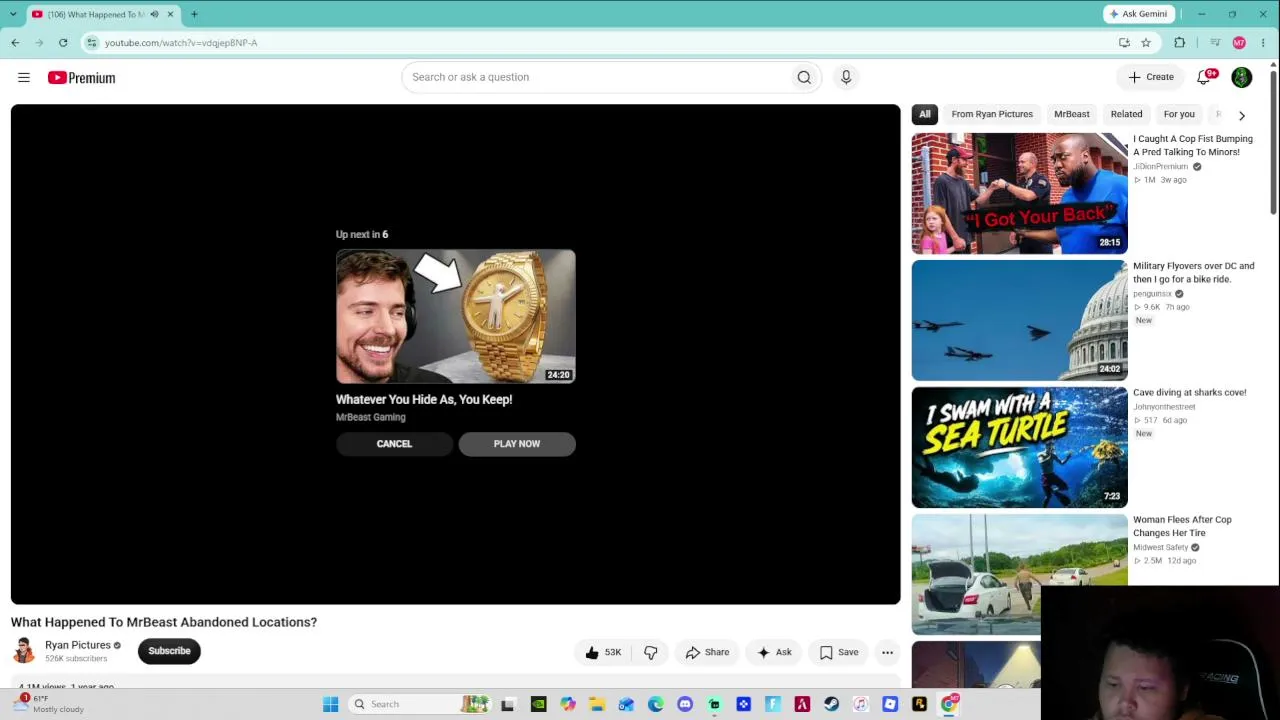Select the From Ryan Pictures chip
1280x720 pixels.
[992, 114]
